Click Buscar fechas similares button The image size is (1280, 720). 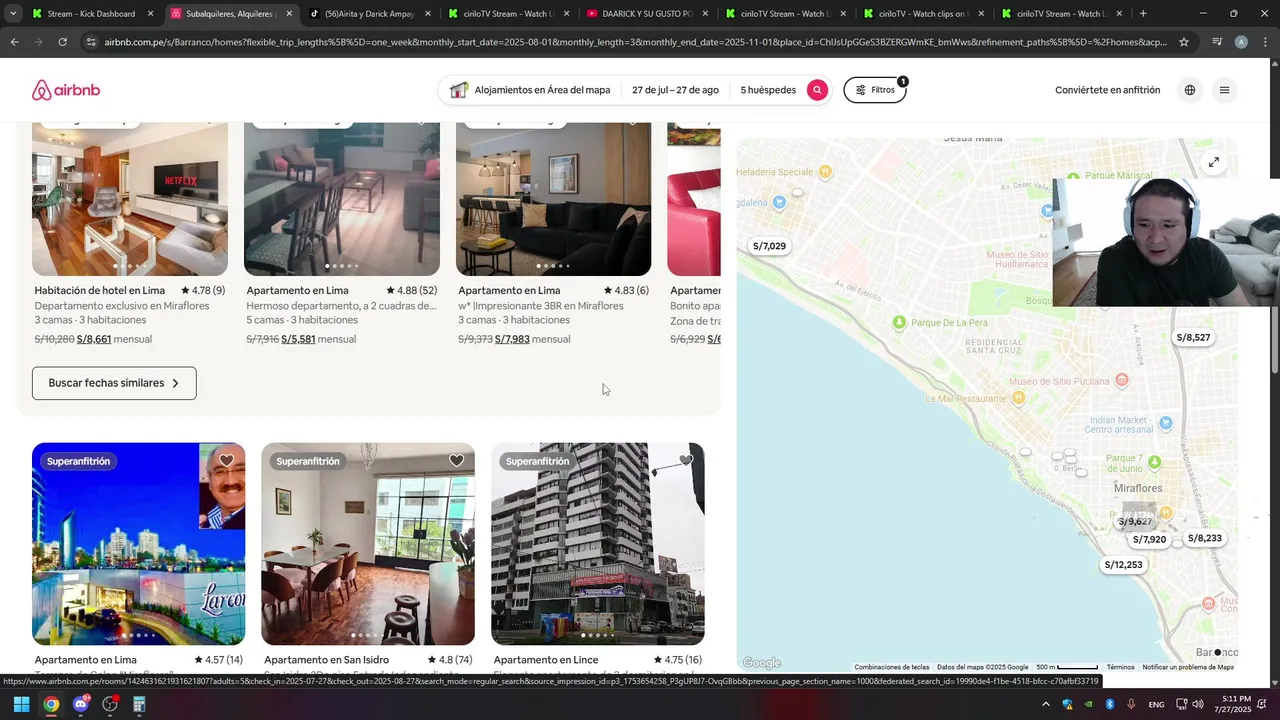pos(114,383)
